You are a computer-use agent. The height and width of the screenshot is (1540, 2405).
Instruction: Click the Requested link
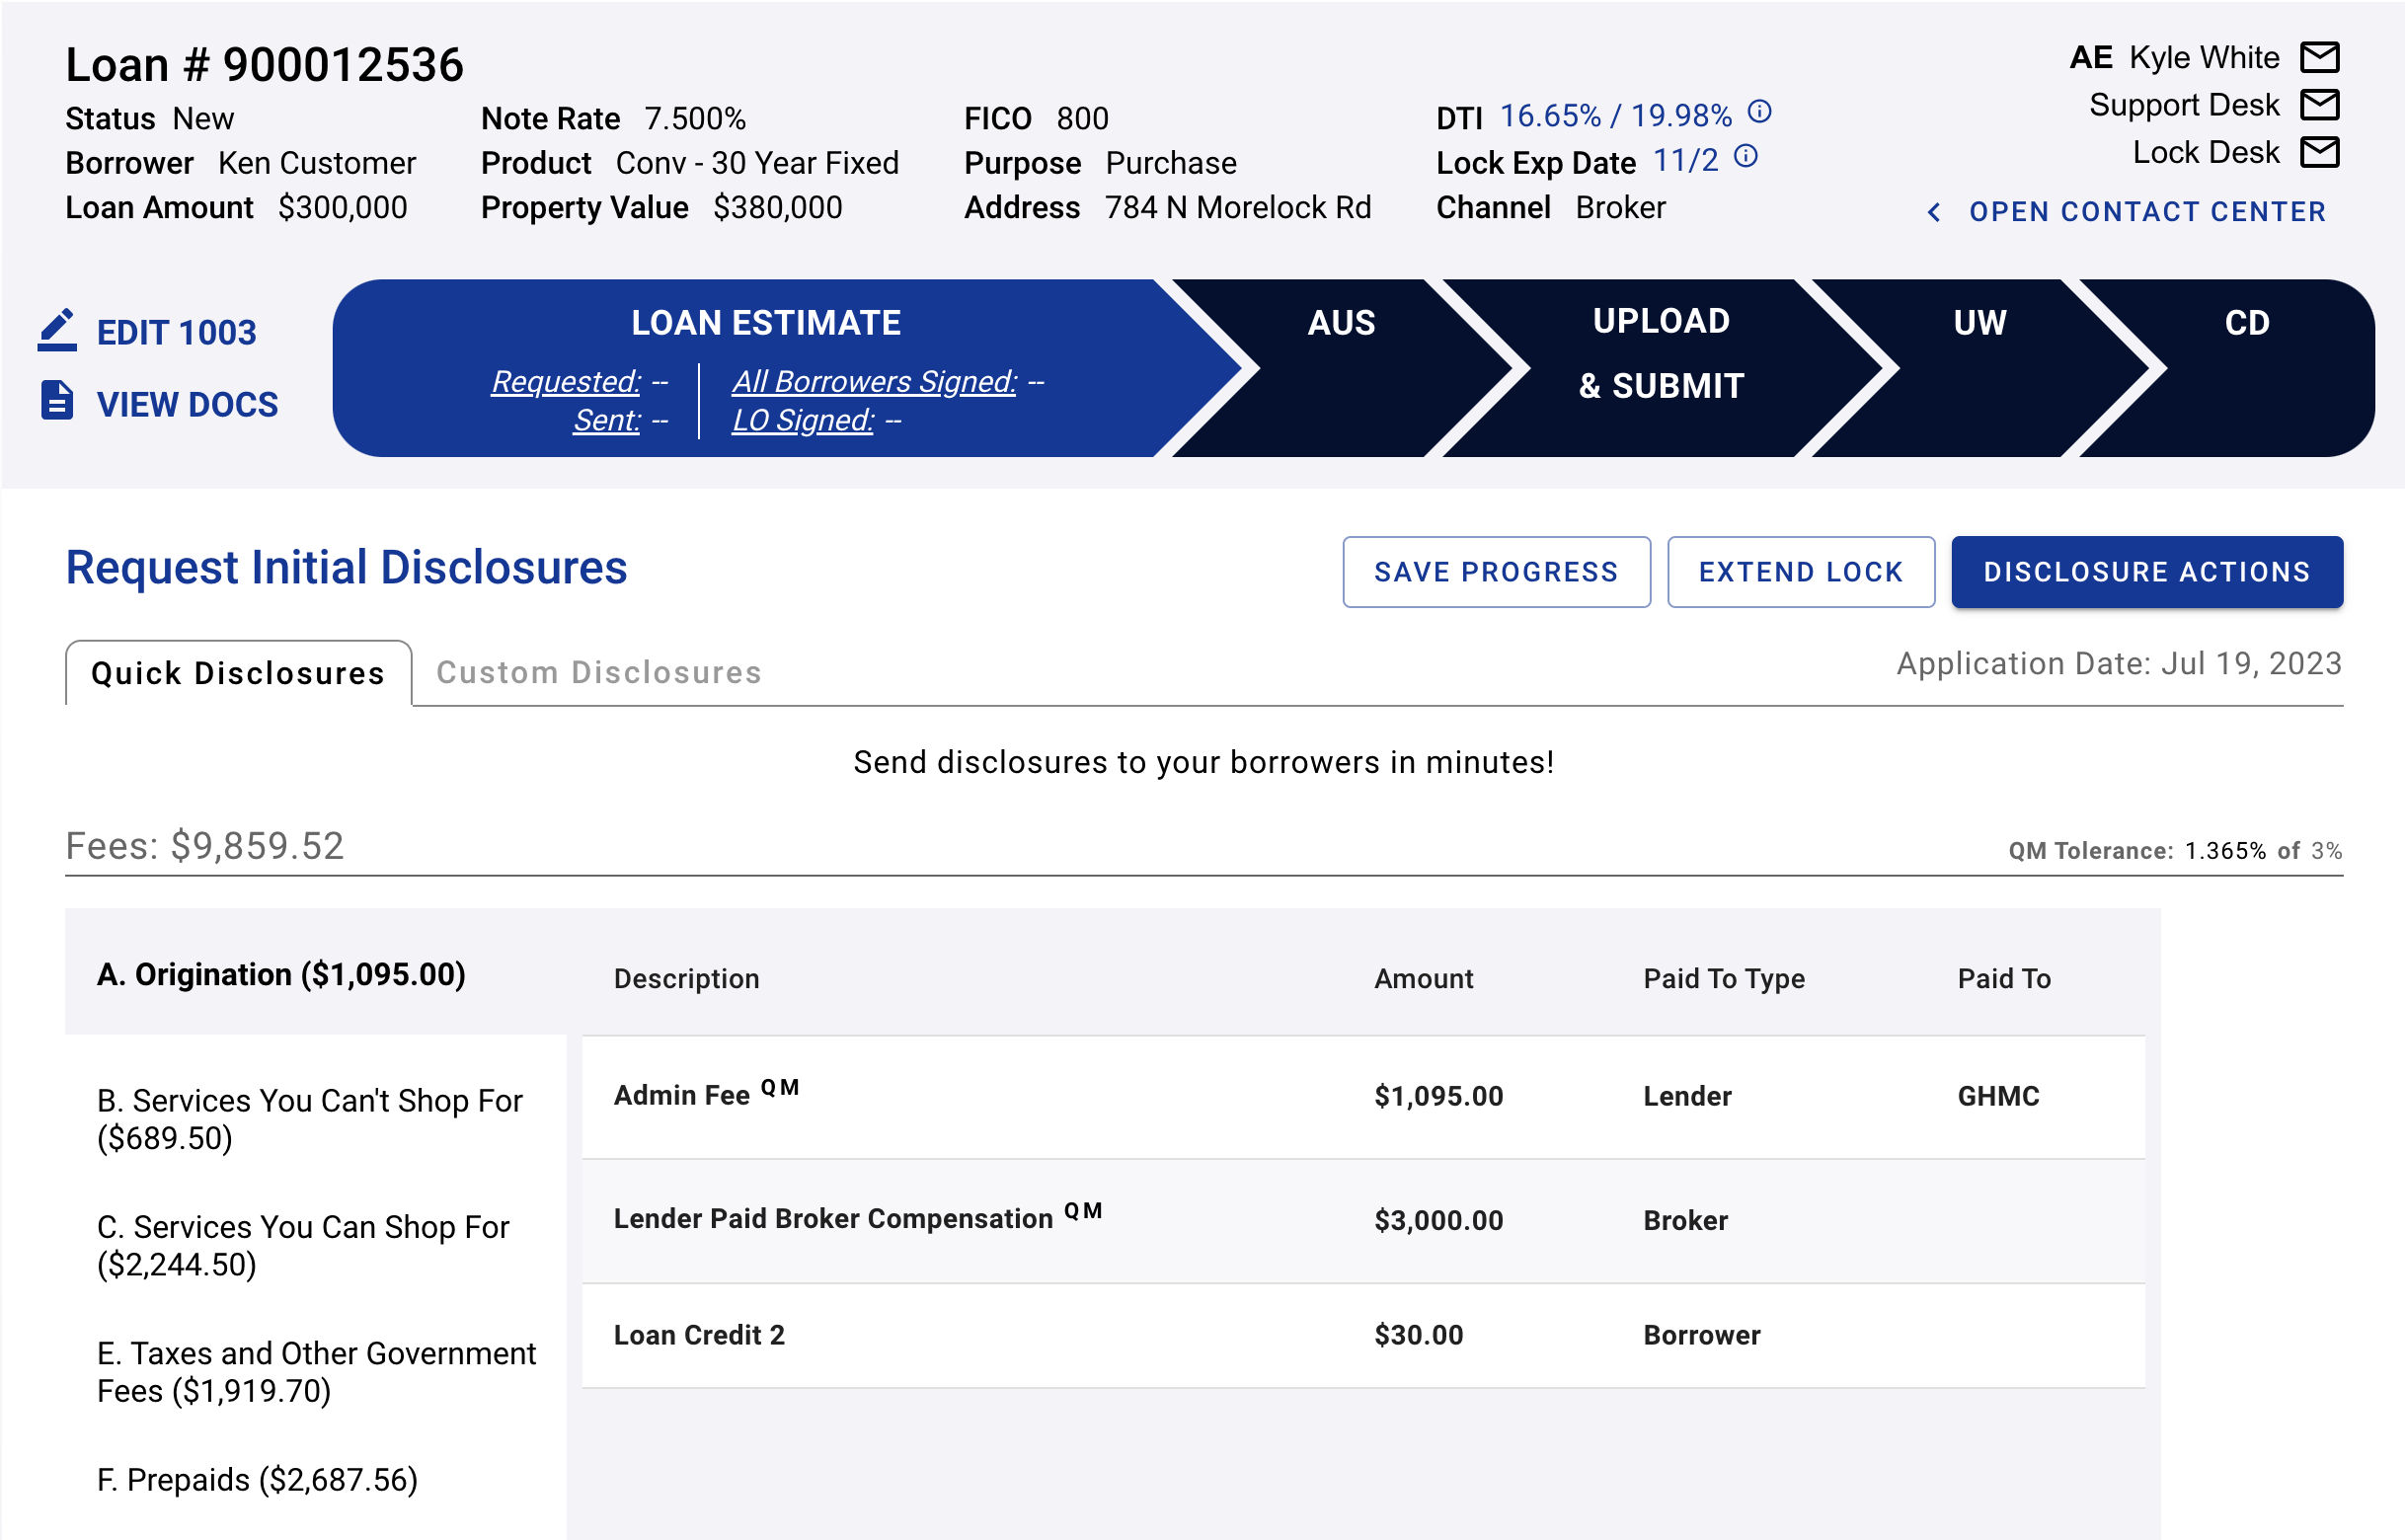565,381
